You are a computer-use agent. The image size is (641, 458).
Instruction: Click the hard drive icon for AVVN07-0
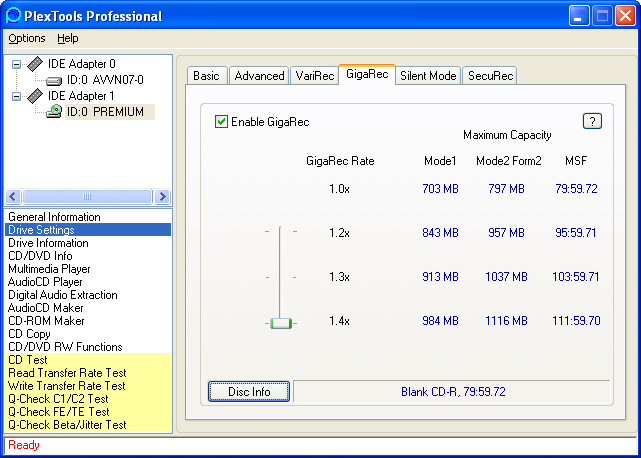(x=54, y=81)
